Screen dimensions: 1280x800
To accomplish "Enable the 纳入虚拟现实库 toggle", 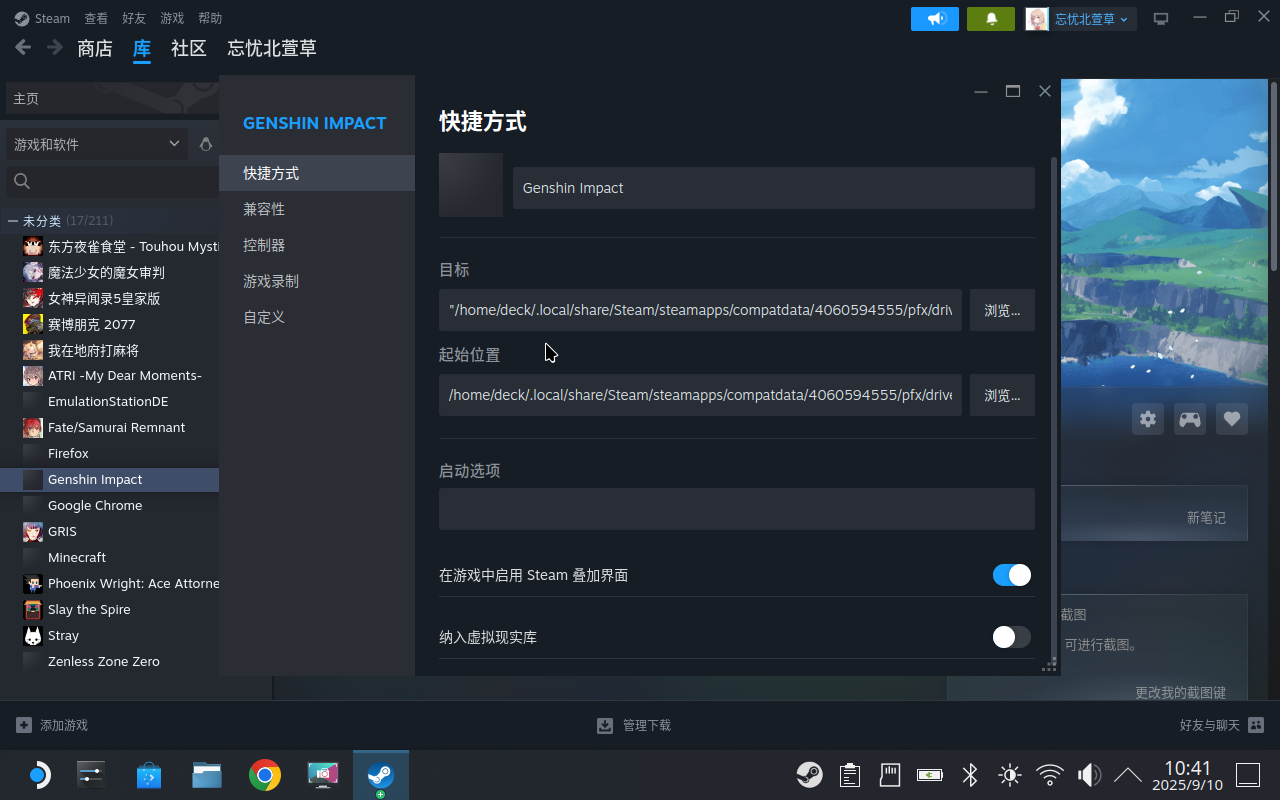I will [x=1011, y=637].
